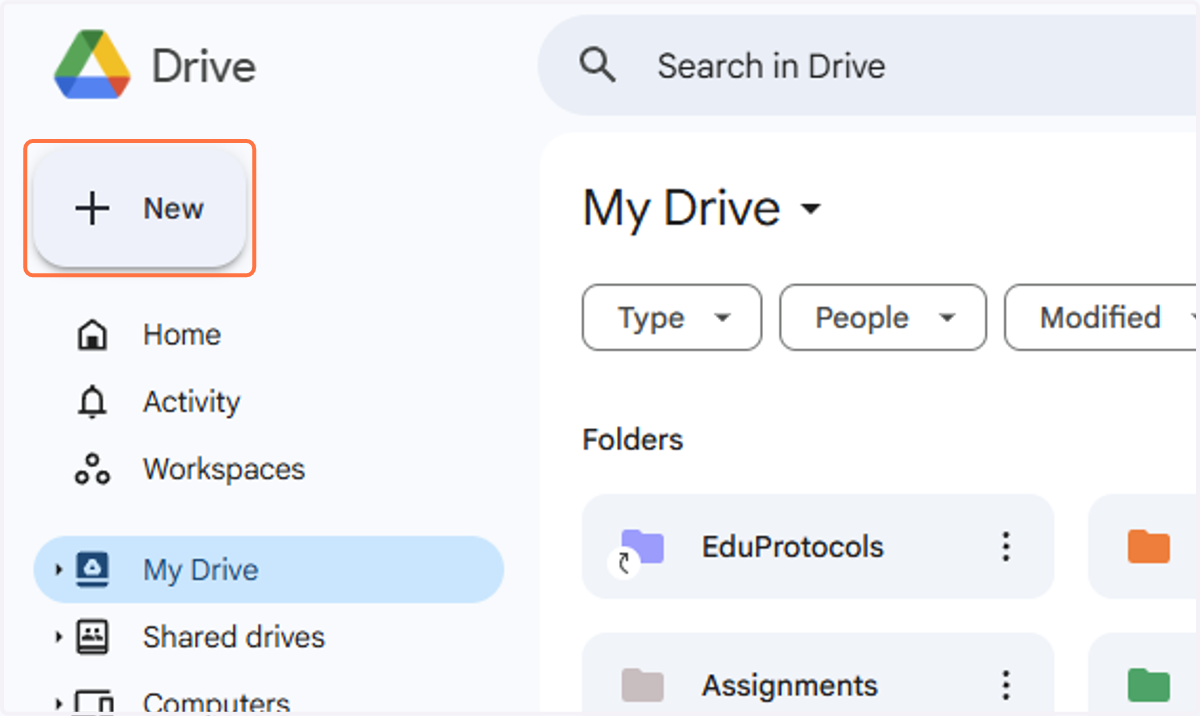The image size is (1200, 716).
Task: Open Assignments more actions menu
Action: 1006,685
